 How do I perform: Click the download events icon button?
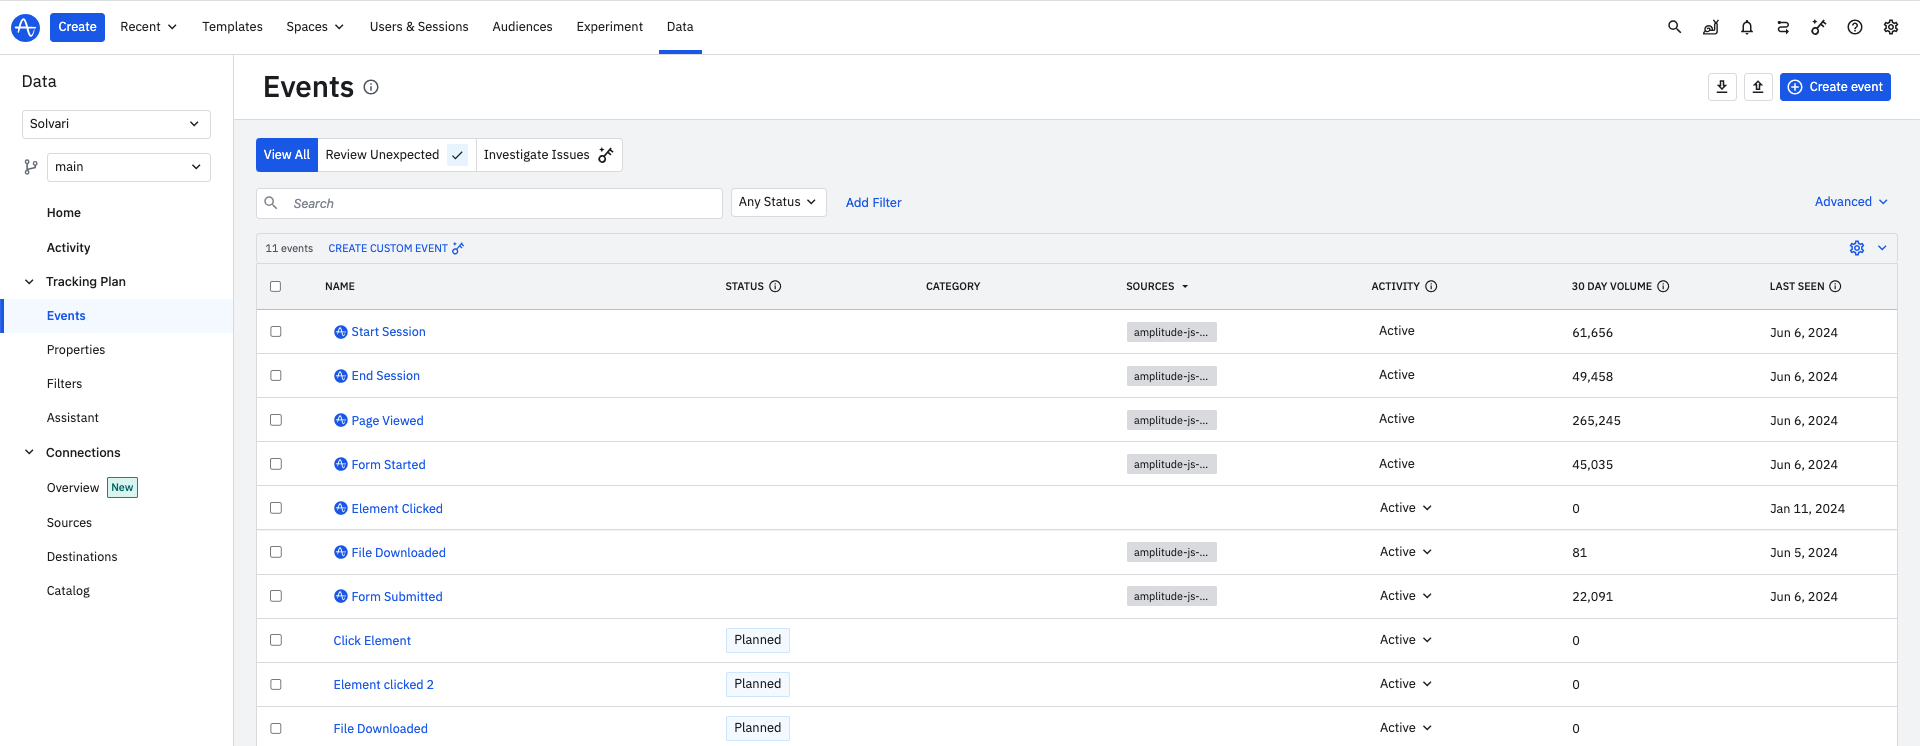(x=1722, y=87)
